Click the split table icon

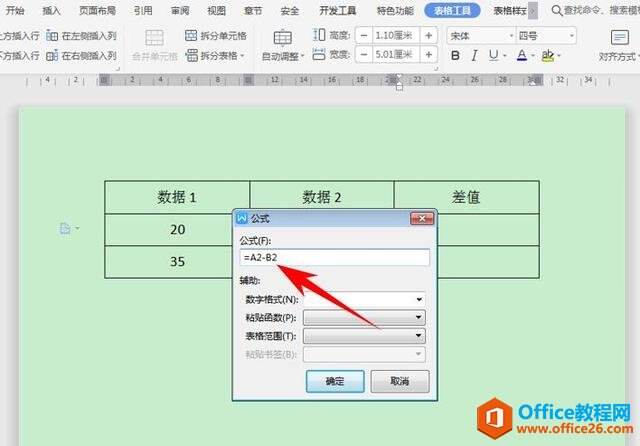click(x=191, y=55)
